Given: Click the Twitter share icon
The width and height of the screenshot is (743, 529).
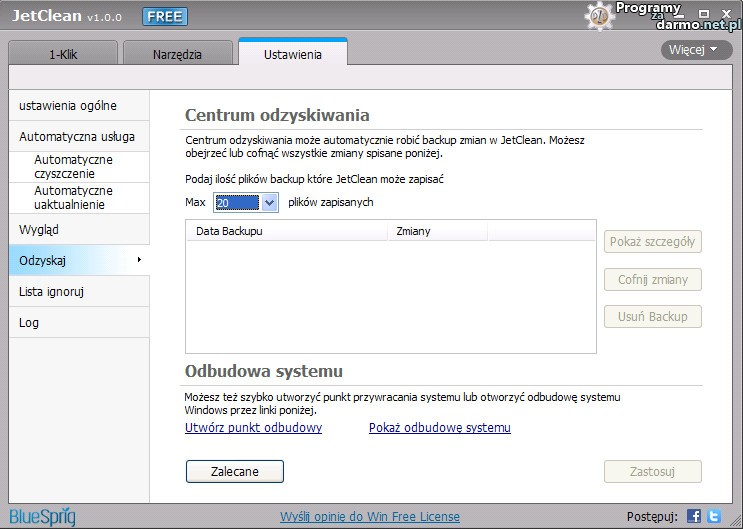Looking at the screenshot, I should pyautogui.click(x=713, y=516).
